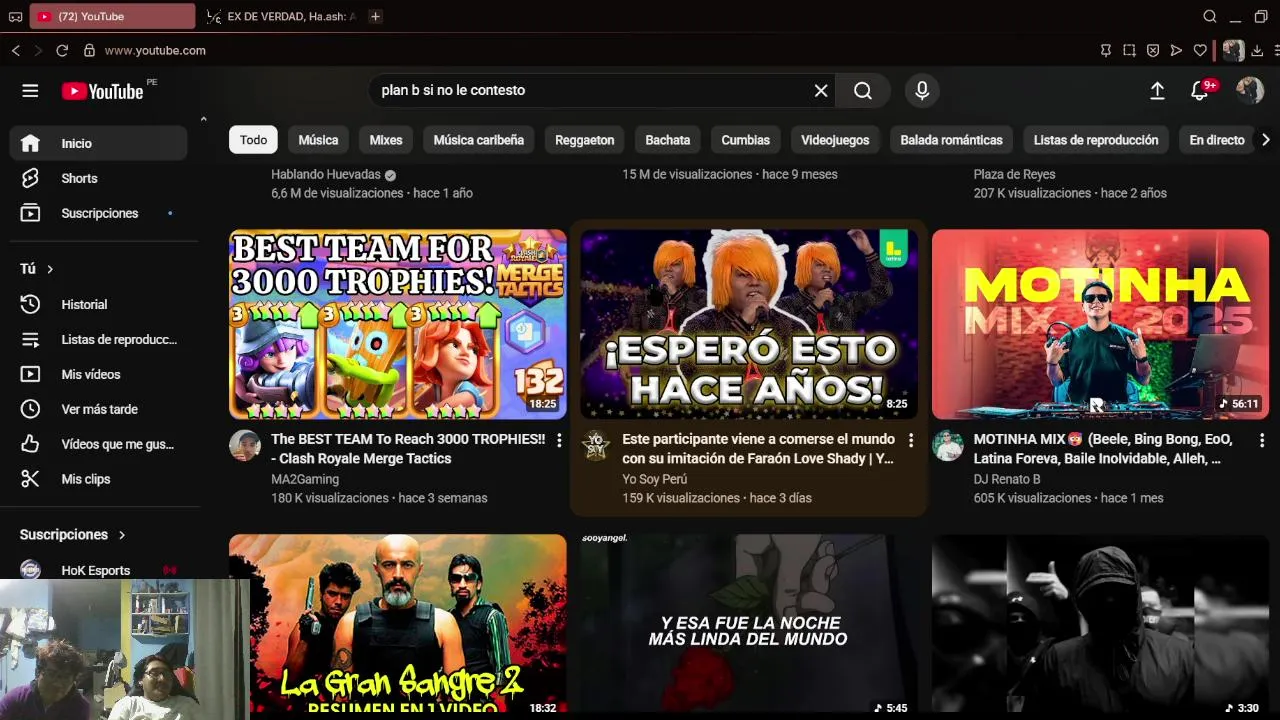Click the MA2Gaming channel avatar

point(245,445)
